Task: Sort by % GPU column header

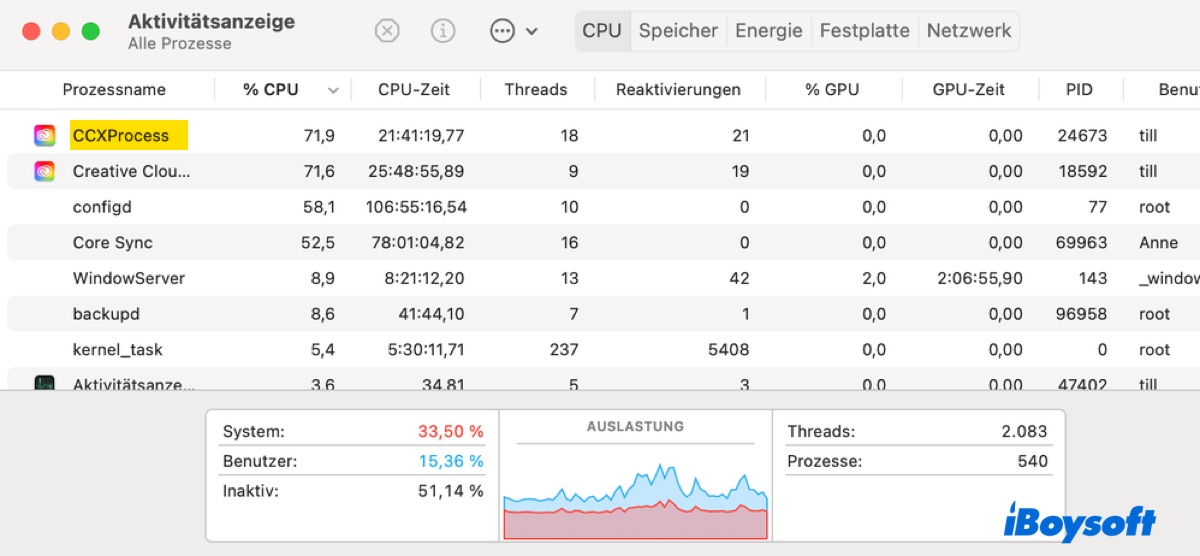Action: tap(832, 90)
